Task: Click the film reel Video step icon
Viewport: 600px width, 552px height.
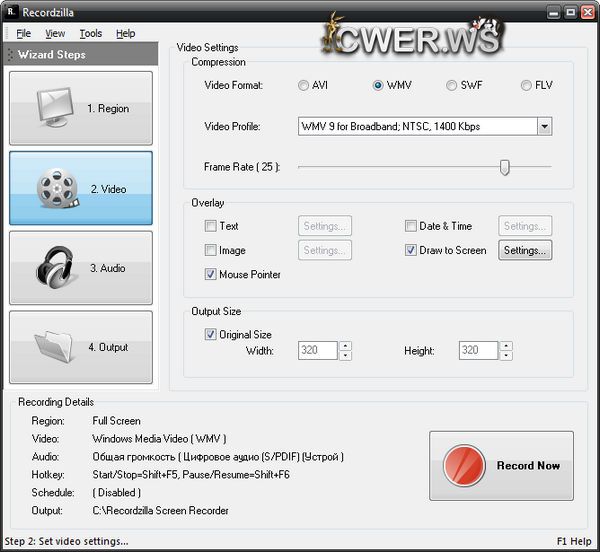Action: (56, 189)
